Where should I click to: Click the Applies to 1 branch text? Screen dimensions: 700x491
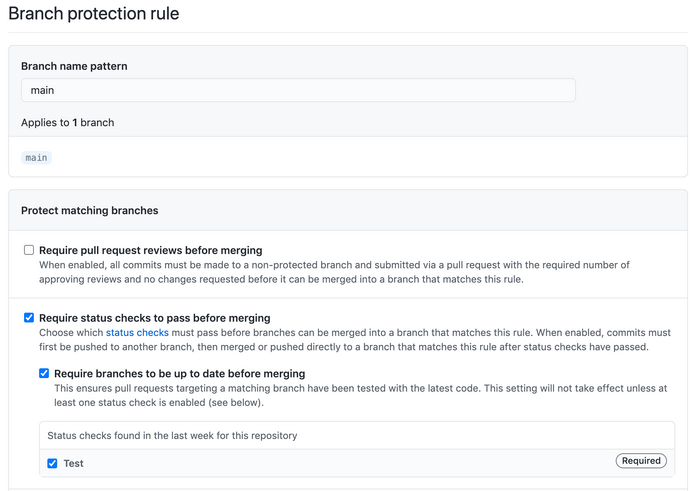pos(68,123)
